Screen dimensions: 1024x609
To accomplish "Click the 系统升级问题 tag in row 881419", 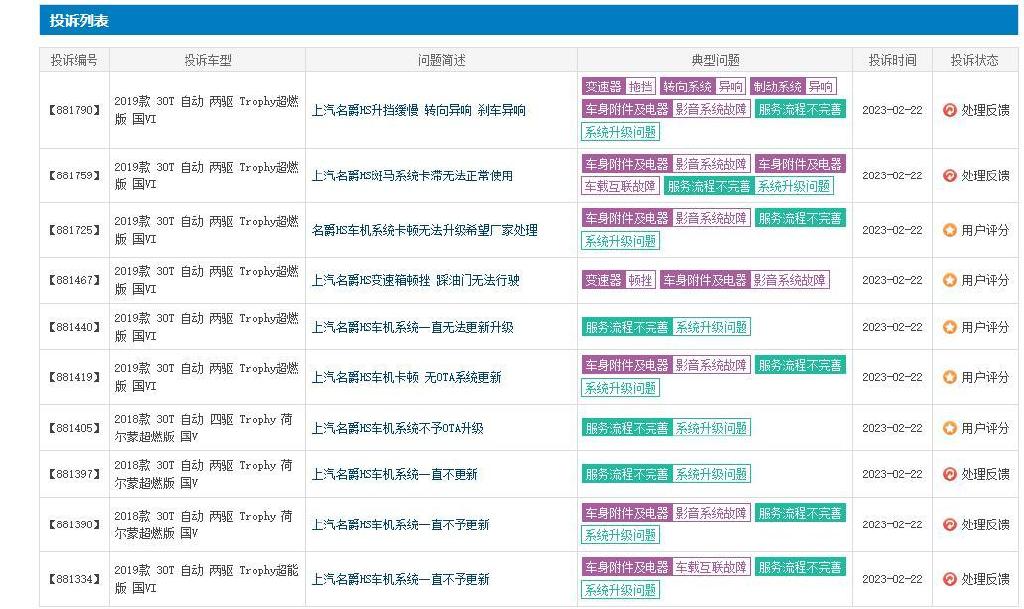I will pos(620,388).
